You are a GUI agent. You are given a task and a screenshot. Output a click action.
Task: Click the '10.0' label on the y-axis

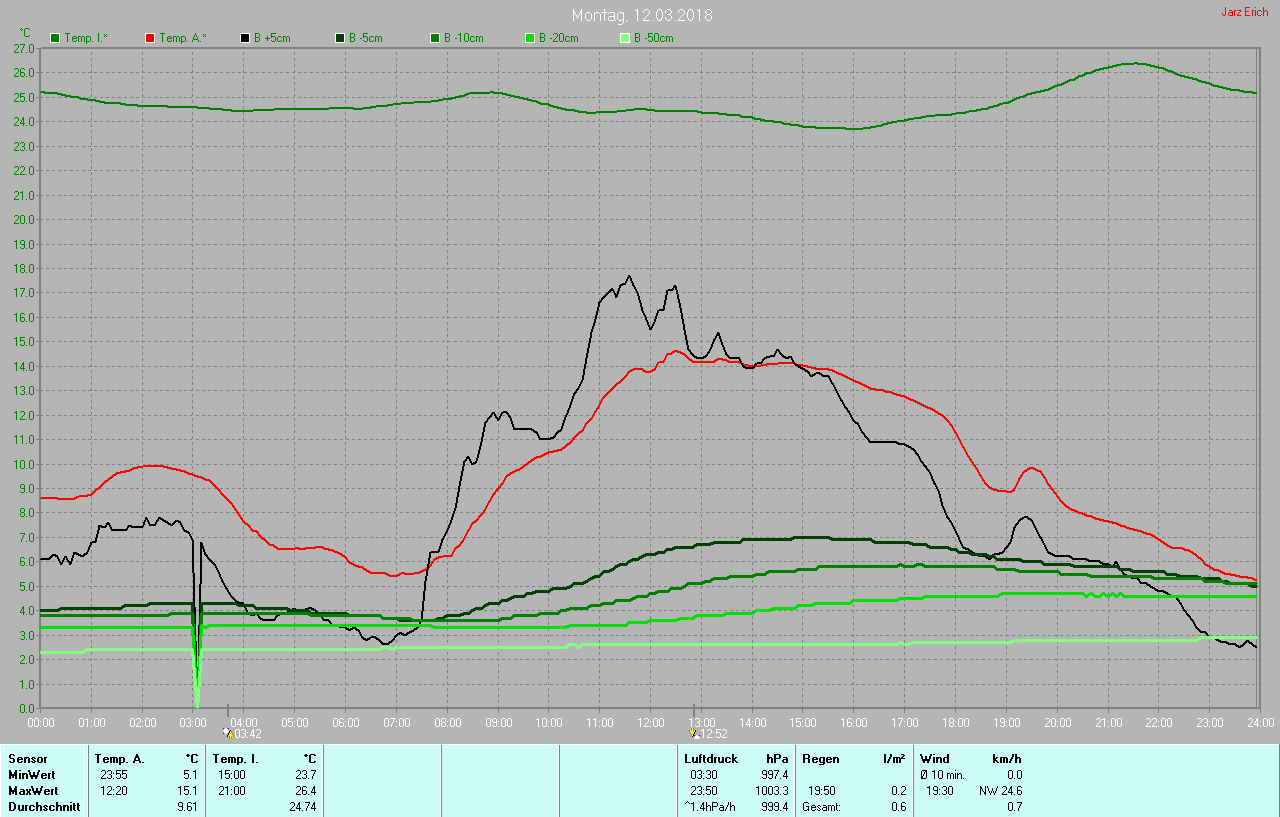[25, 464]
